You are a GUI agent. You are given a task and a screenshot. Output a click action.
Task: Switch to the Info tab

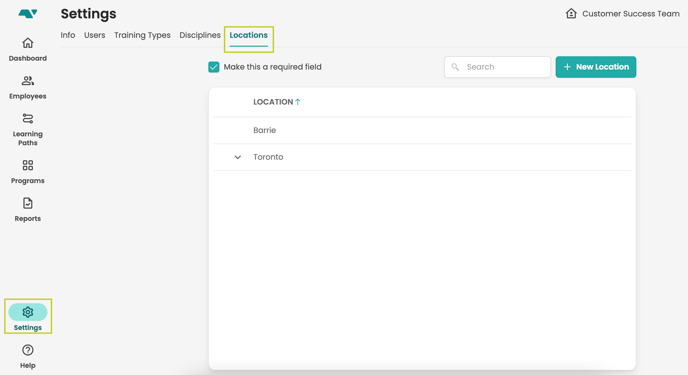click(x=68, y=35)
